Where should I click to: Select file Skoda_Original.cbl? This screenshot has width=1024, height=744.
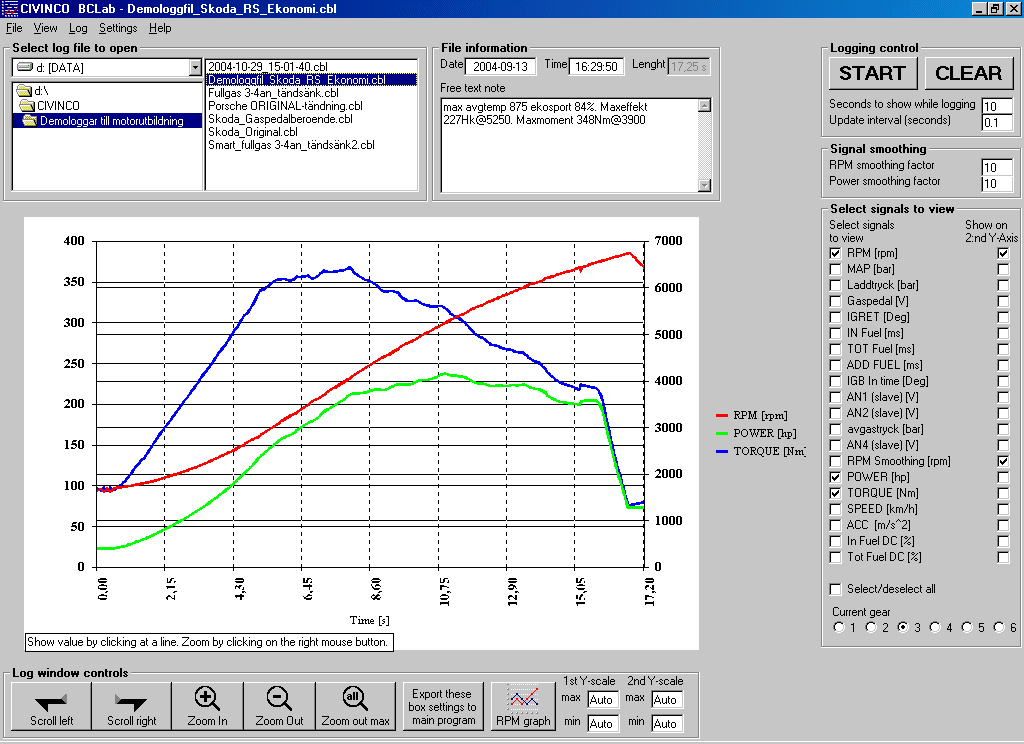(253, 132)
